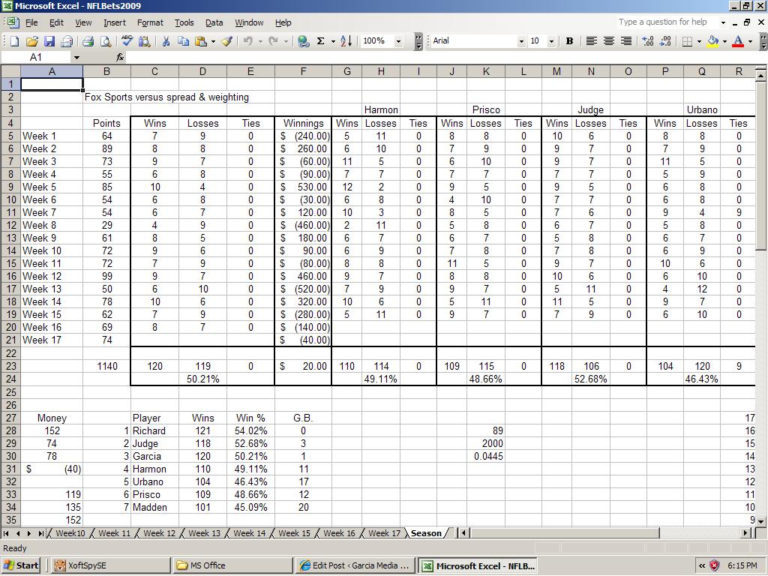Image resolution: width=768 pixels, height=576 pixels.
Task: Insert a hyperlink with the globe icon
Action: pyautogui.click(x=303, y=42)
